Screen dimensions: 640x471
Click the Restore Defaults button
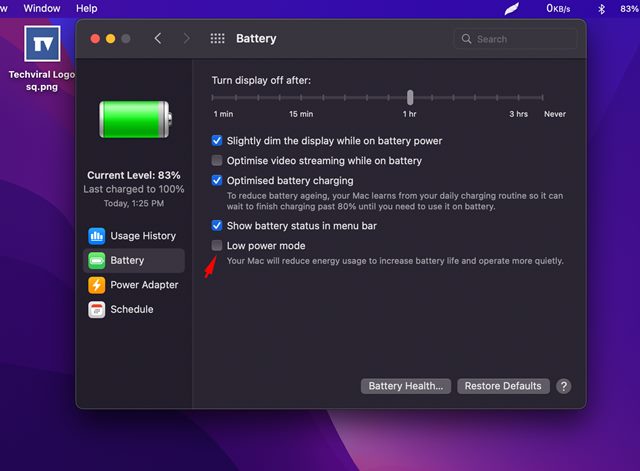click(503, 386)
